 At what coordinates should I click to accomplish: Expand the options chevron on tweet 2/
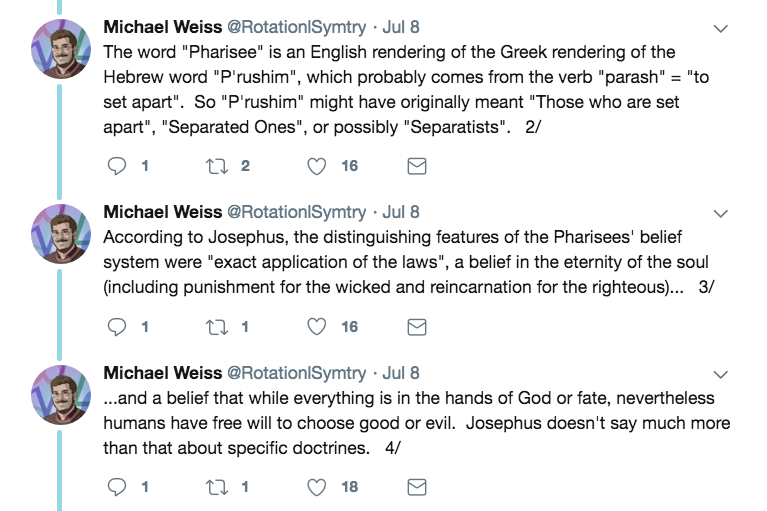(720, 29)
